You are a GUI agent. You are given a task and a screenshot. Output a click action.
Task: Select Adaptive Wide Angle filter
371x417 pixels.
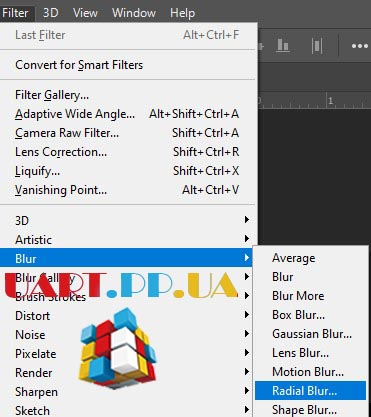click(x=128, y=114)
